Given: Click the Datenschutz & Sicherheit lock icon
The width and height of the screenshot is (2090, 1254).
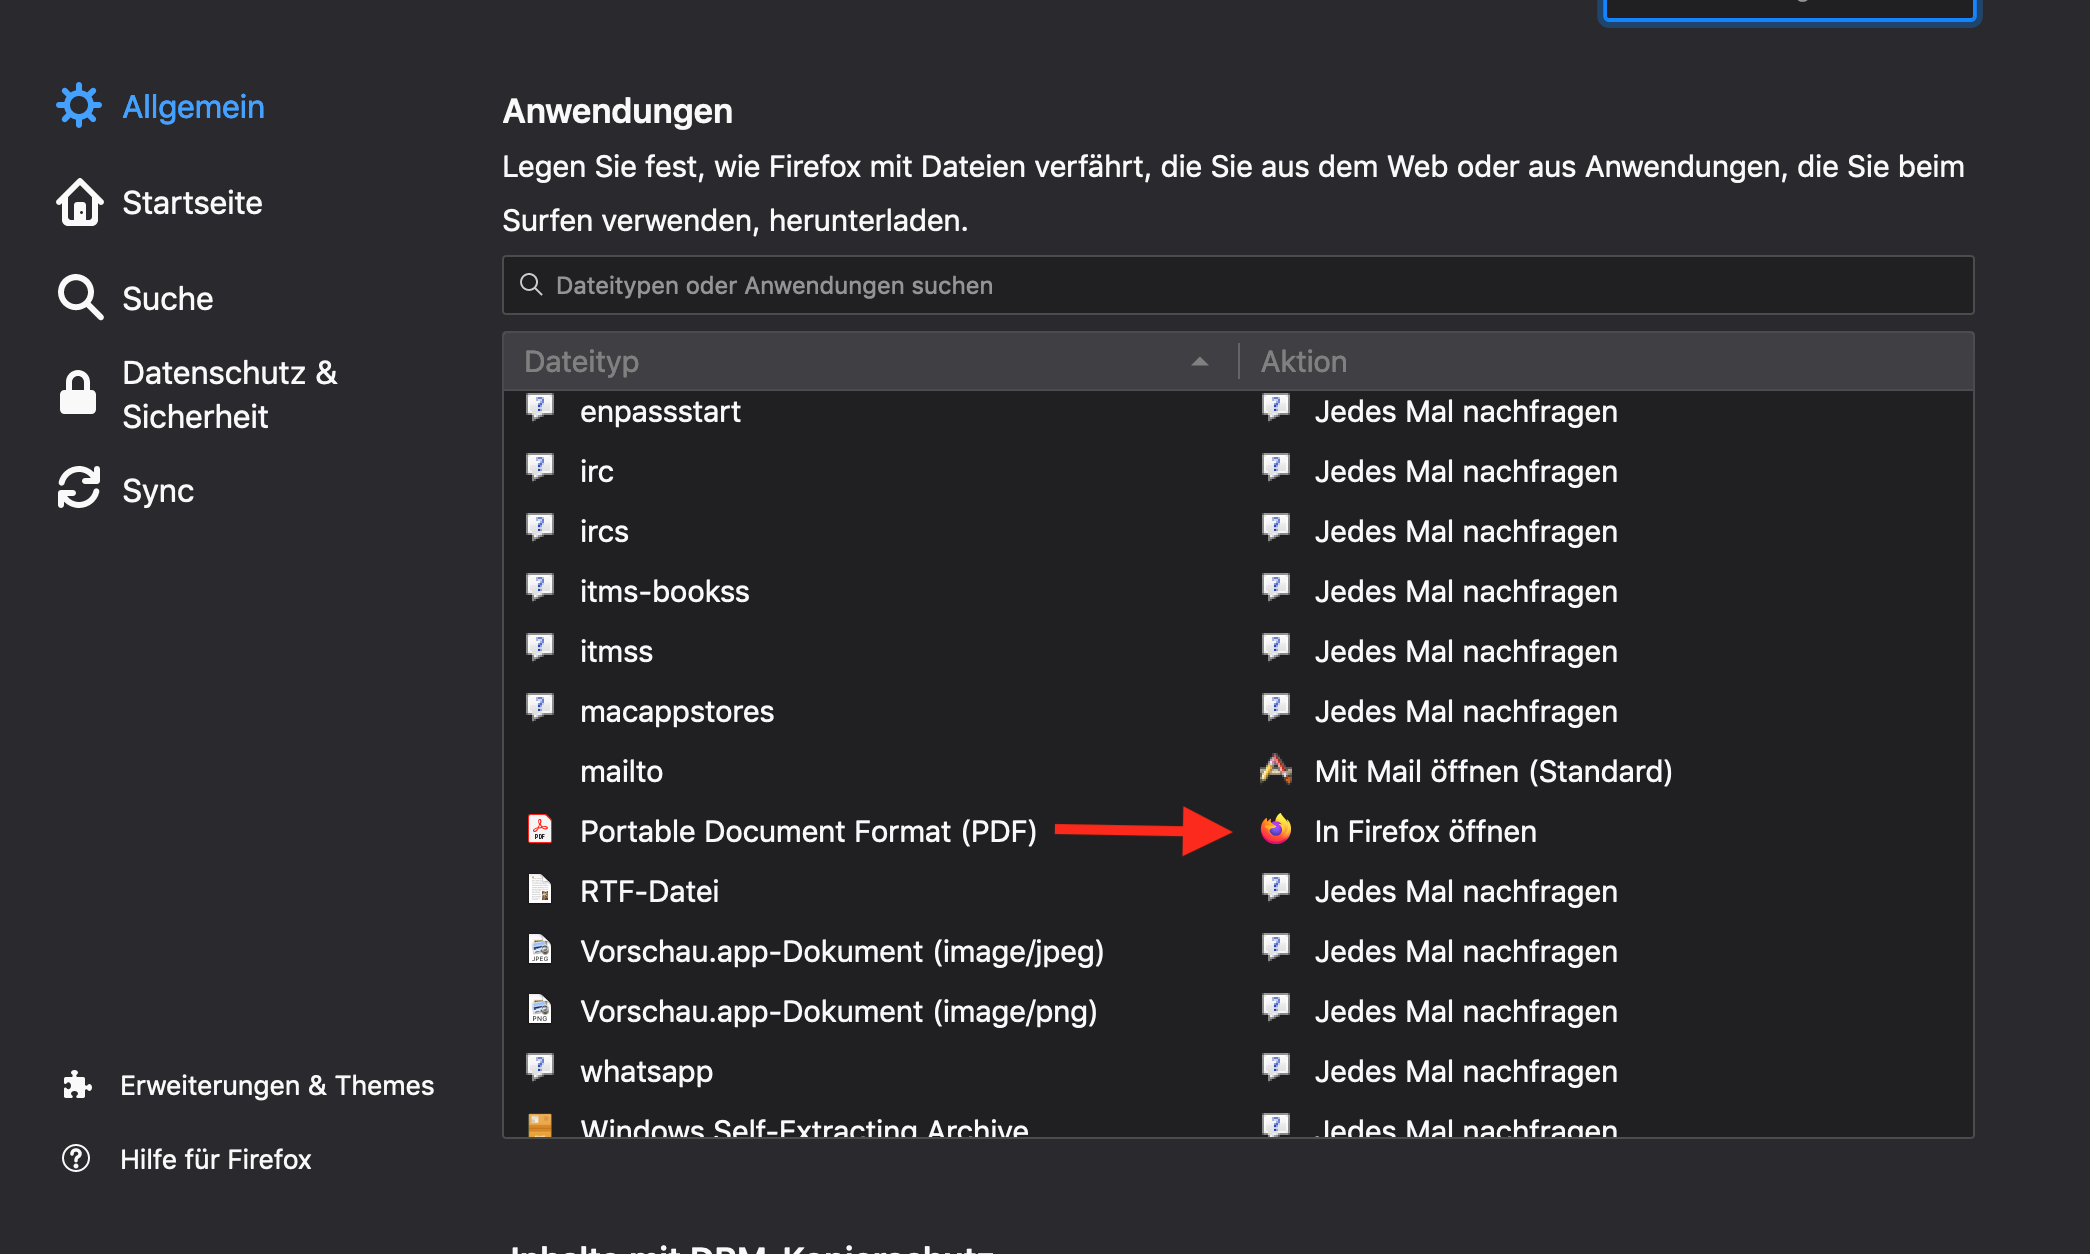Looking at the screenshot, I should pyautogui.click(x=78, y=393).
